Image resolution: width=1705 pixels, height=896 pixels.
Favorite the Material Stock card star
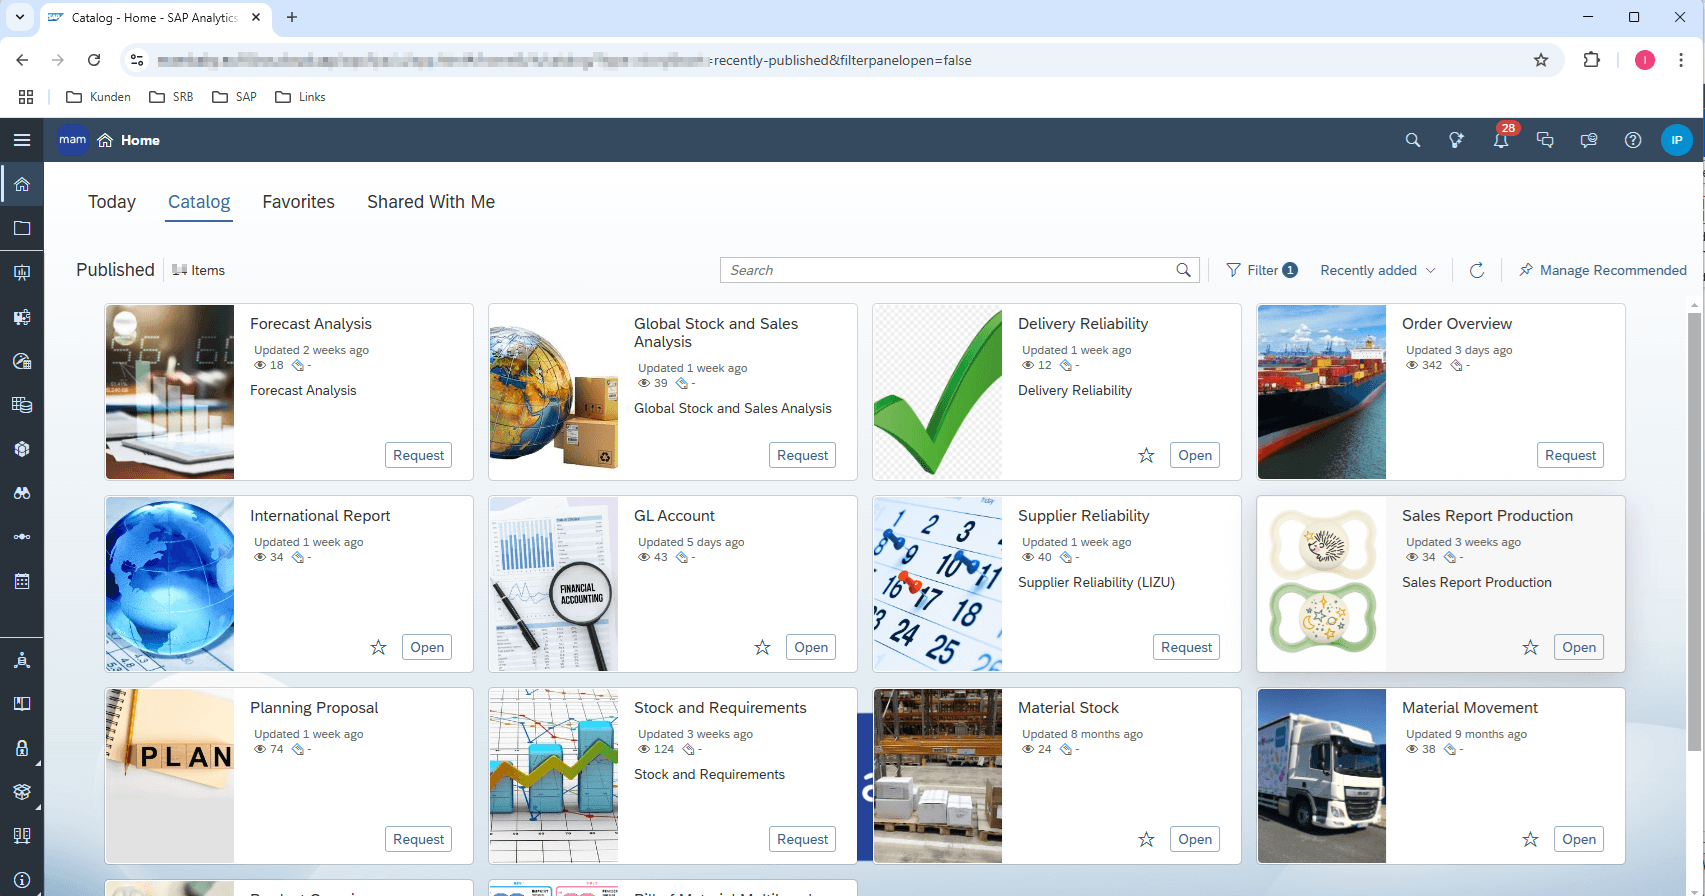point(1147,840)
